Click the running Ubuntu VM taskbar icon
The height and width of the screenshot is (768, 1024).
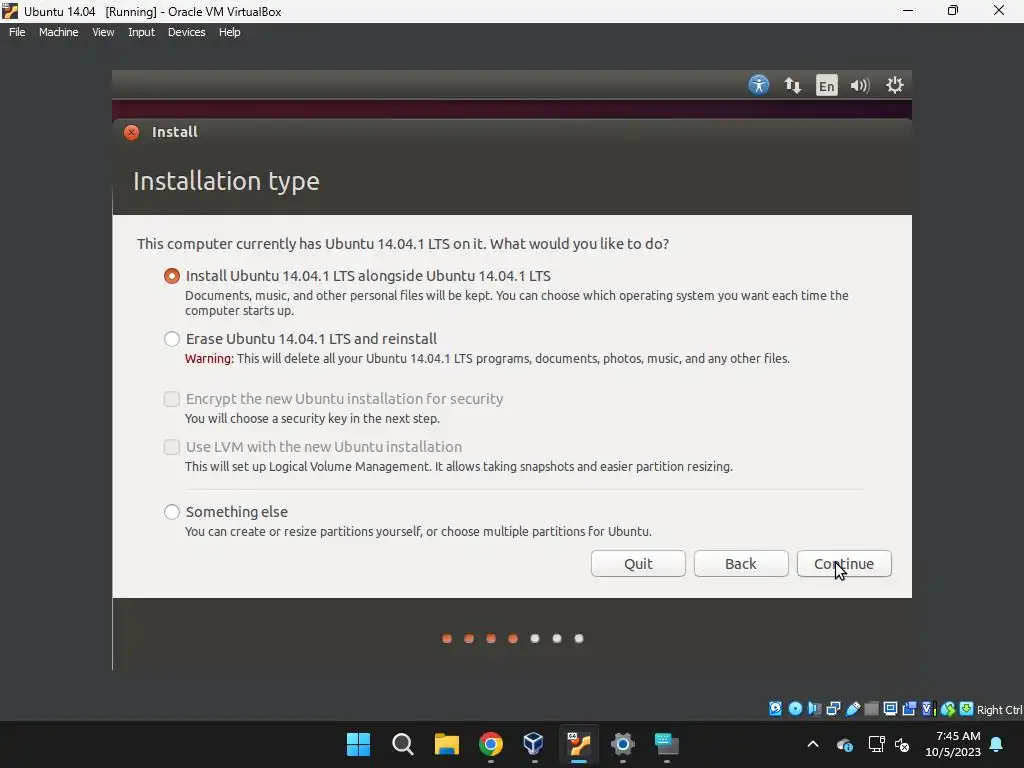[x=579, y=744]
